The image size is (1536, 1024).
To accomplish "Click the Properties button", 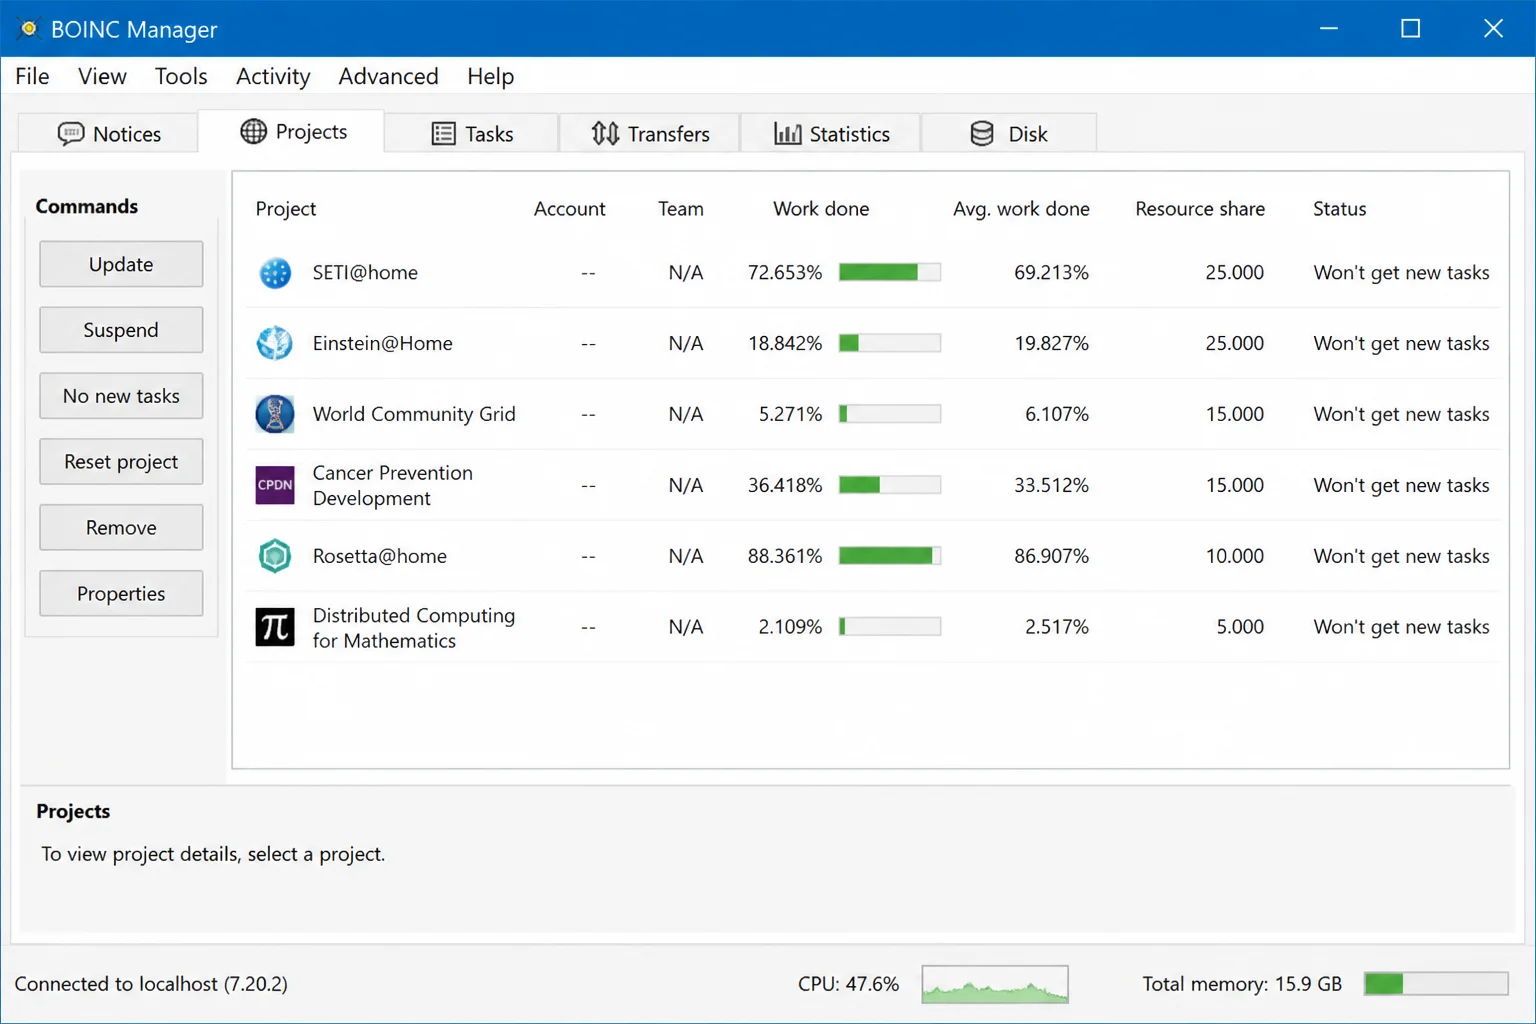I will coord(121,594).
